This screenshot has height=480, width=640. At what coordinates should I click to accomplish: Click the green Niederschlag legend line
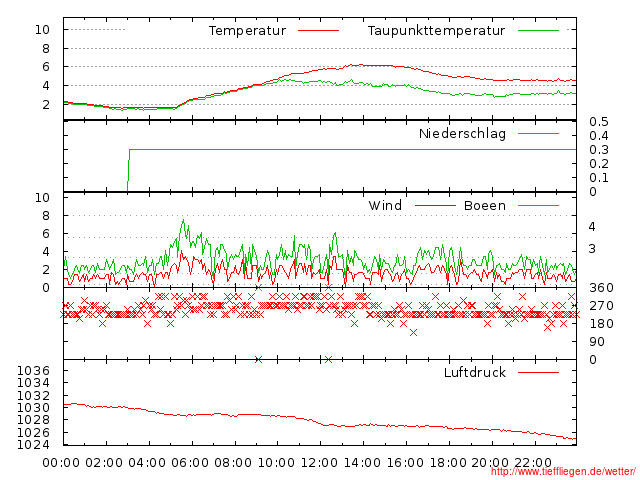[x=538, y=133]
